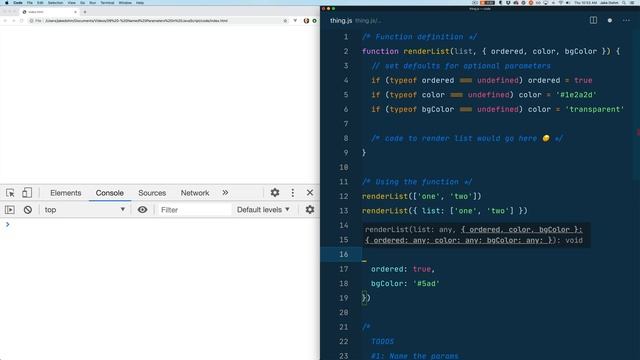This screenshot has height=360, width=640.
Task: Open the Apple menu
Action: (7, 3)
